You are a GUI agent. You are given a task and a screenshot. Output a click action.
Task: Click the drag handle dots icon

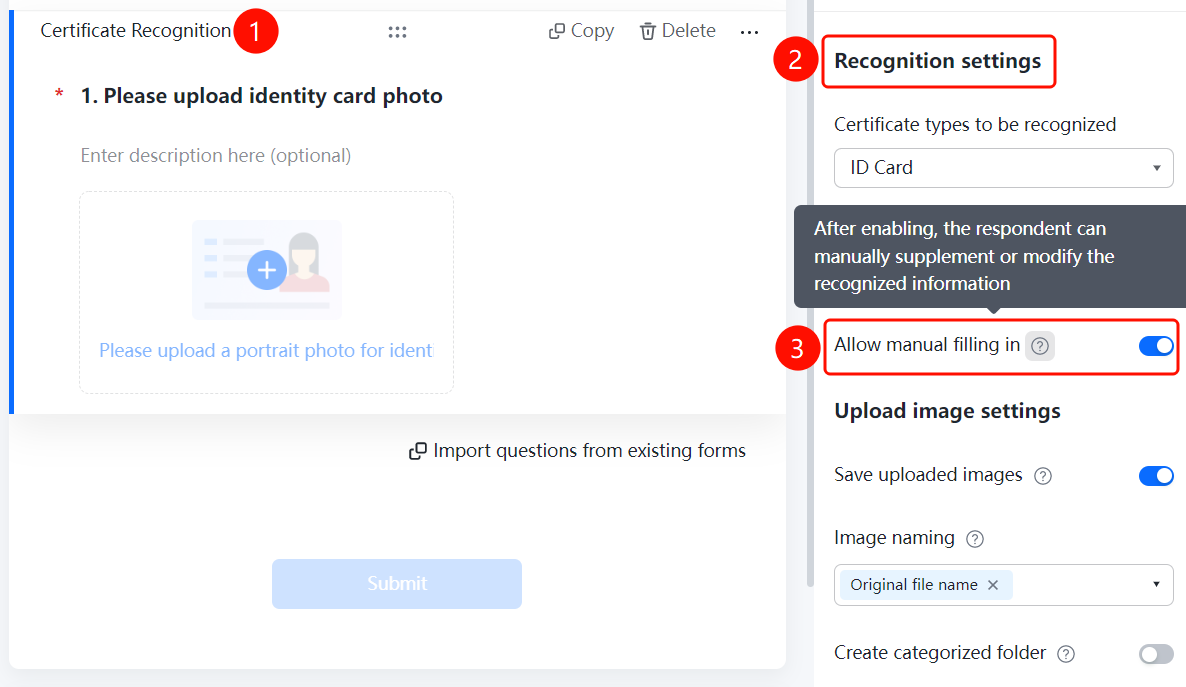coord(397,32)
